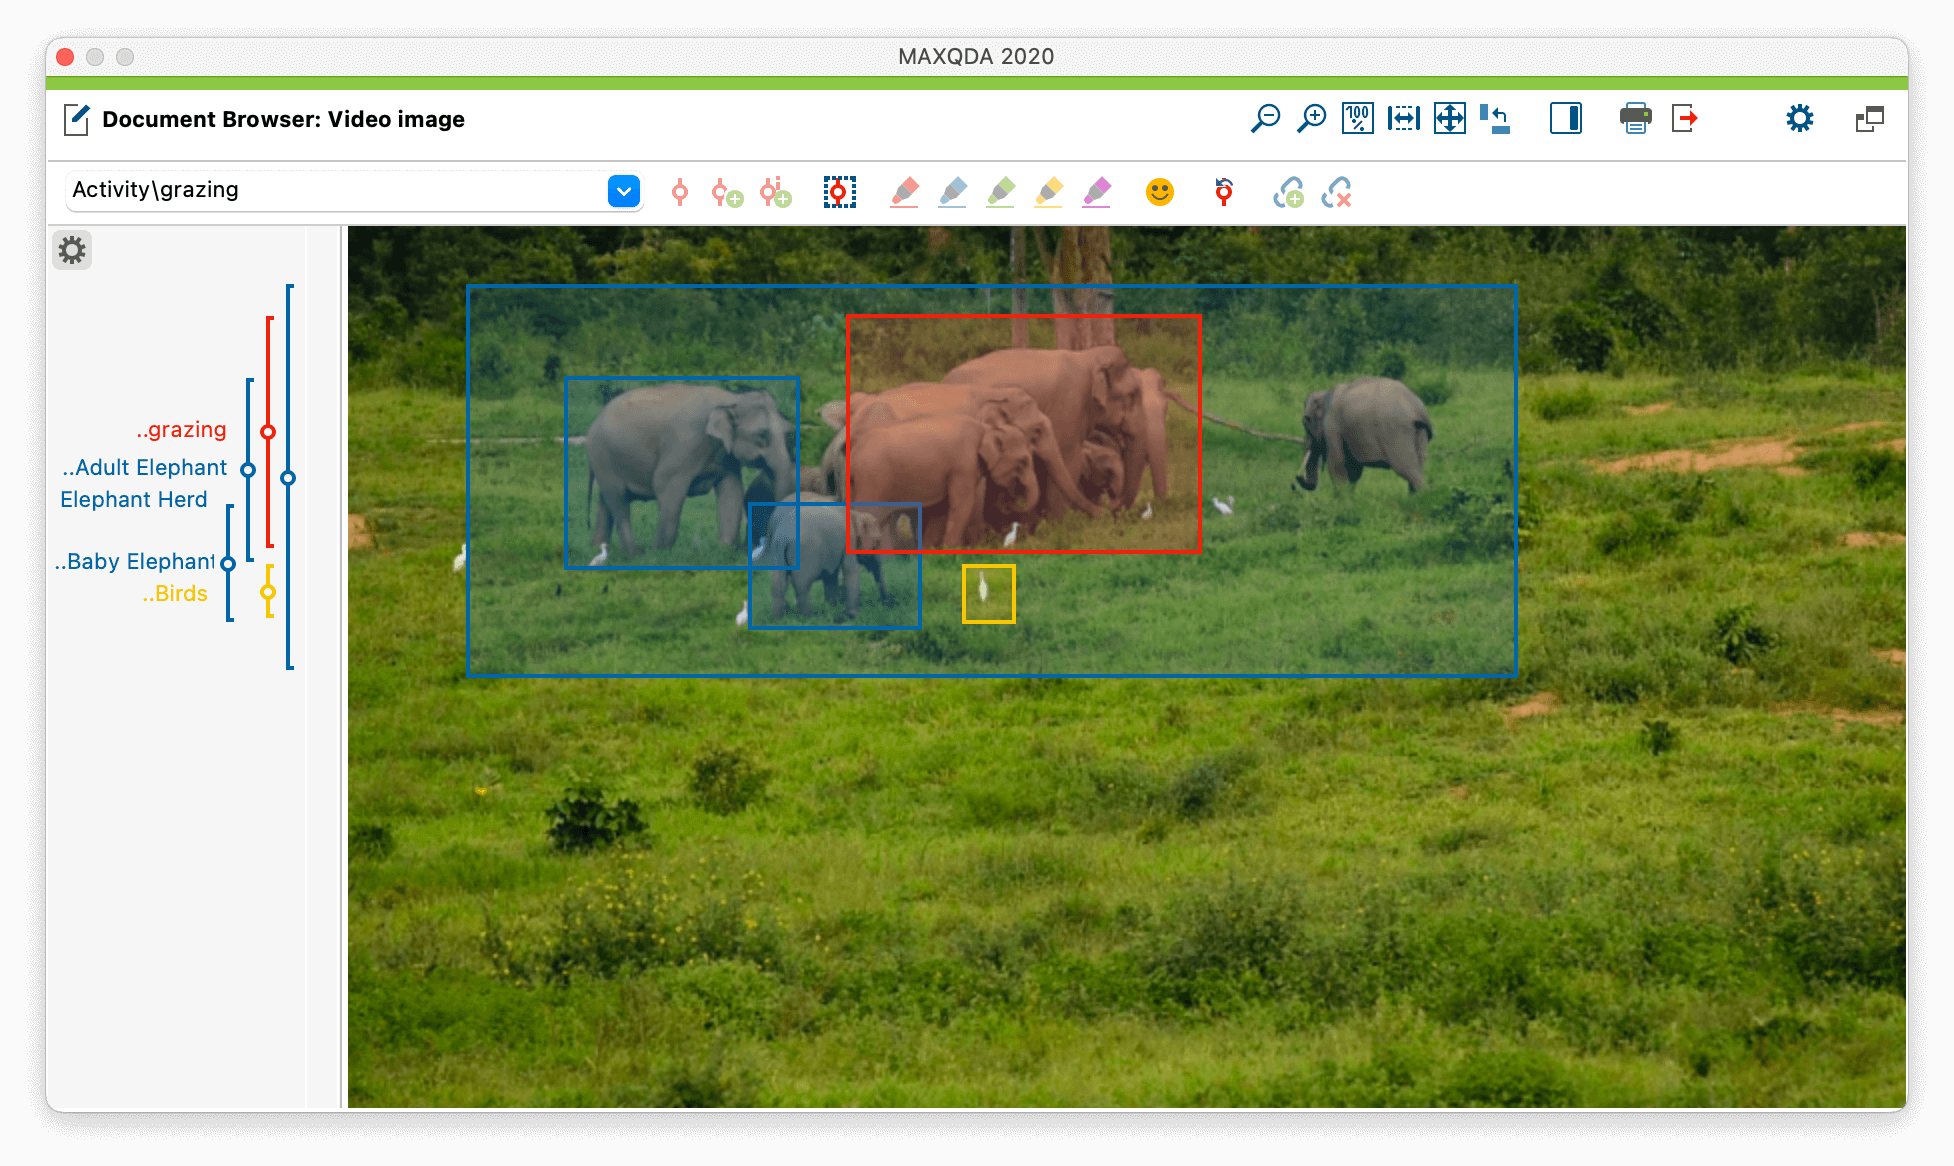Choose the green highlighter pen
Screen dimensions: 1954x1166
(1001, 192)
